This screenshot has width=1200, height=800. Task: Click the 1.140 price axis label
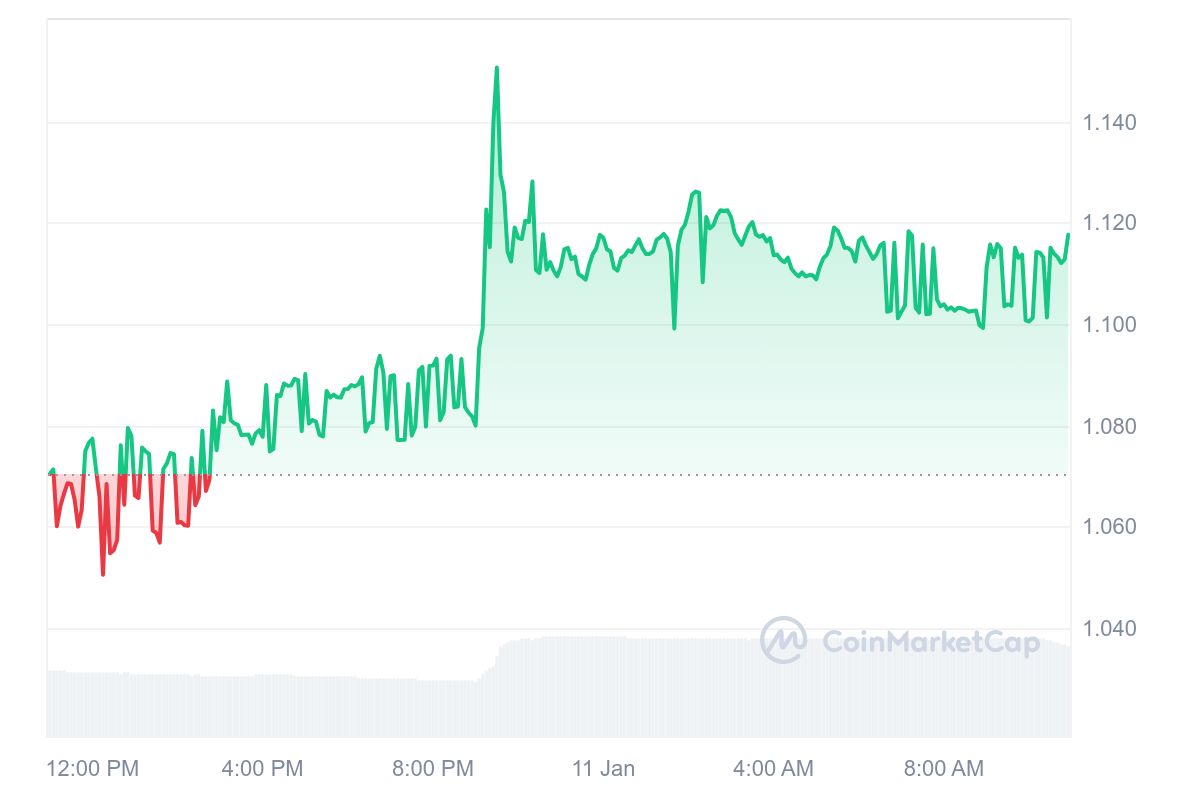pyautogui.click(x=1109, y=123)
